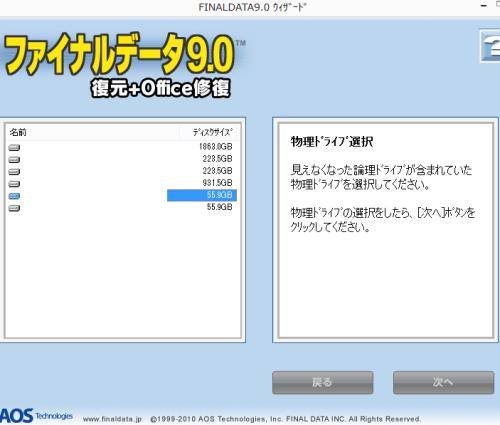This screenshot has width=500, height=425.
Task: Select the drive icon for 1863.0GB disk
Action: pyautogui.click(x=14, y=147)
